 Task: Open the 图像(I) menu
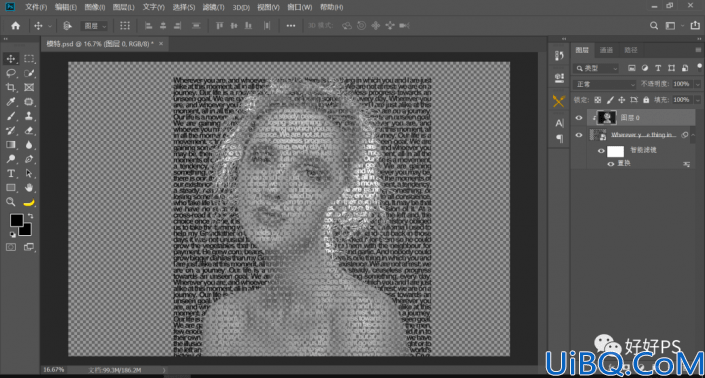[x=95, y=7]
